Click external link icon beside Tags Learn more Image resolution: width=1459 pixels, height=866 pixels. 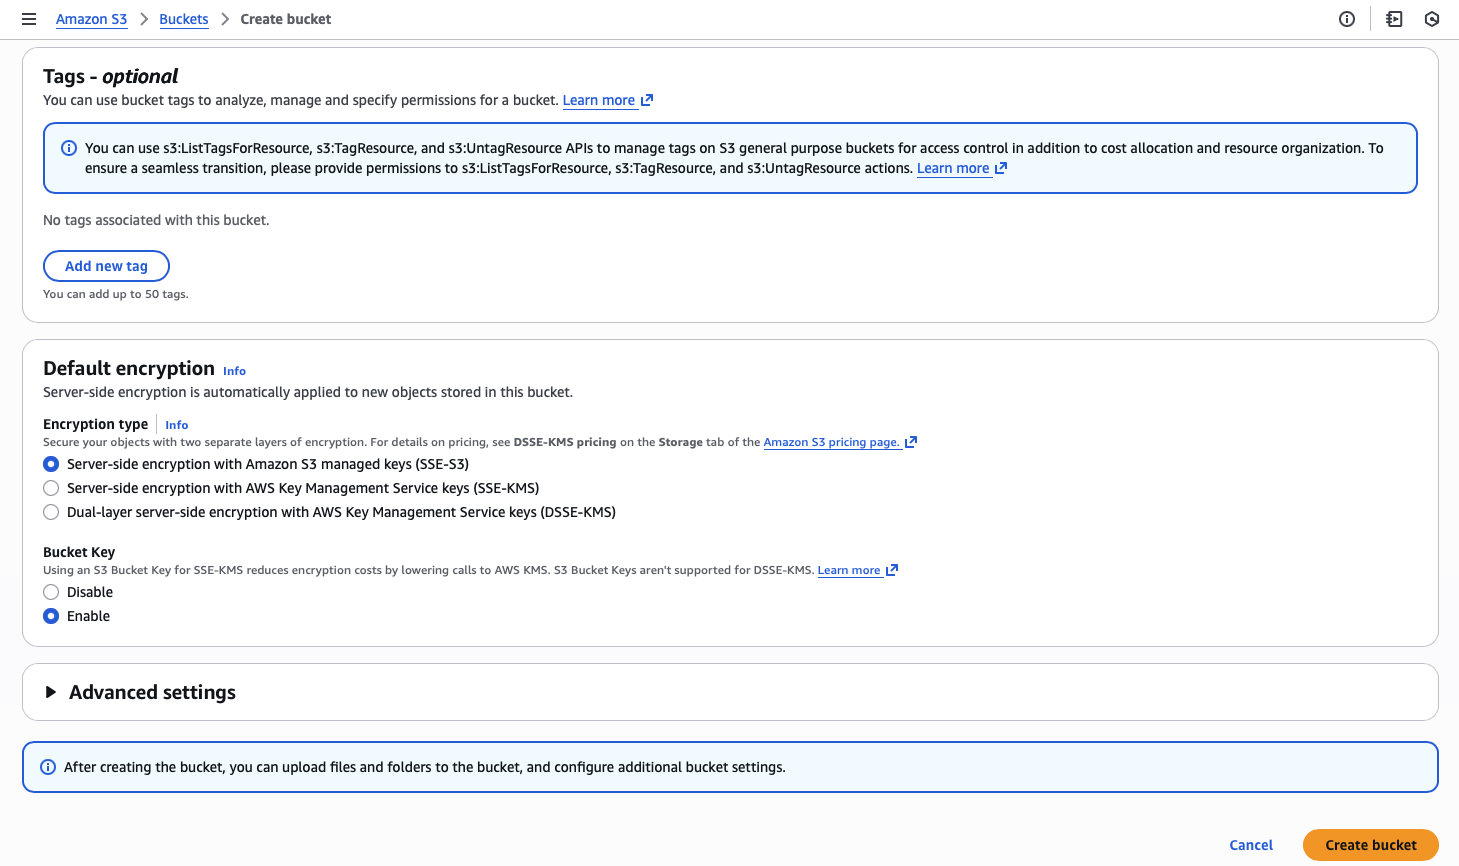(647, 100)
